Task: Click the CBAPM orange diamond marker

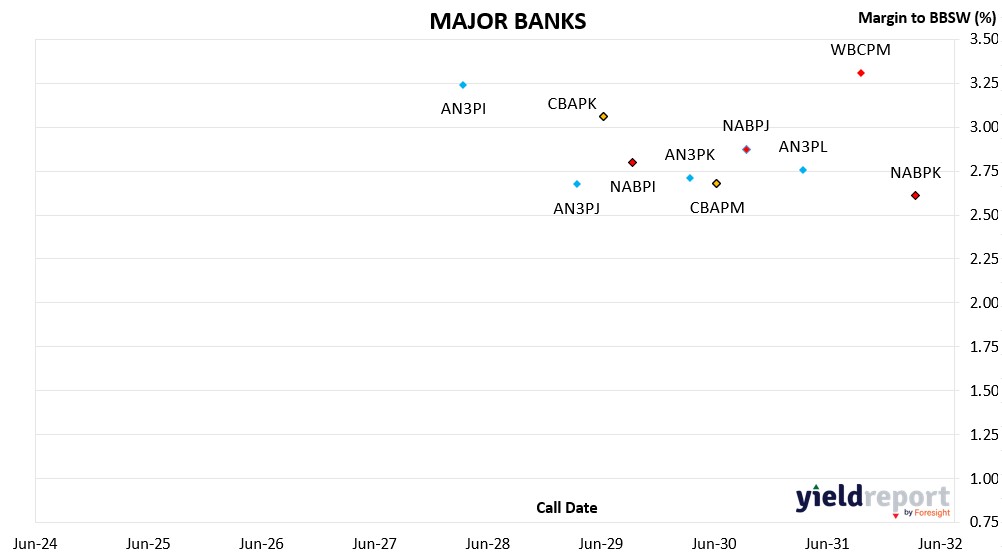Action: click(x=716, y=183)
